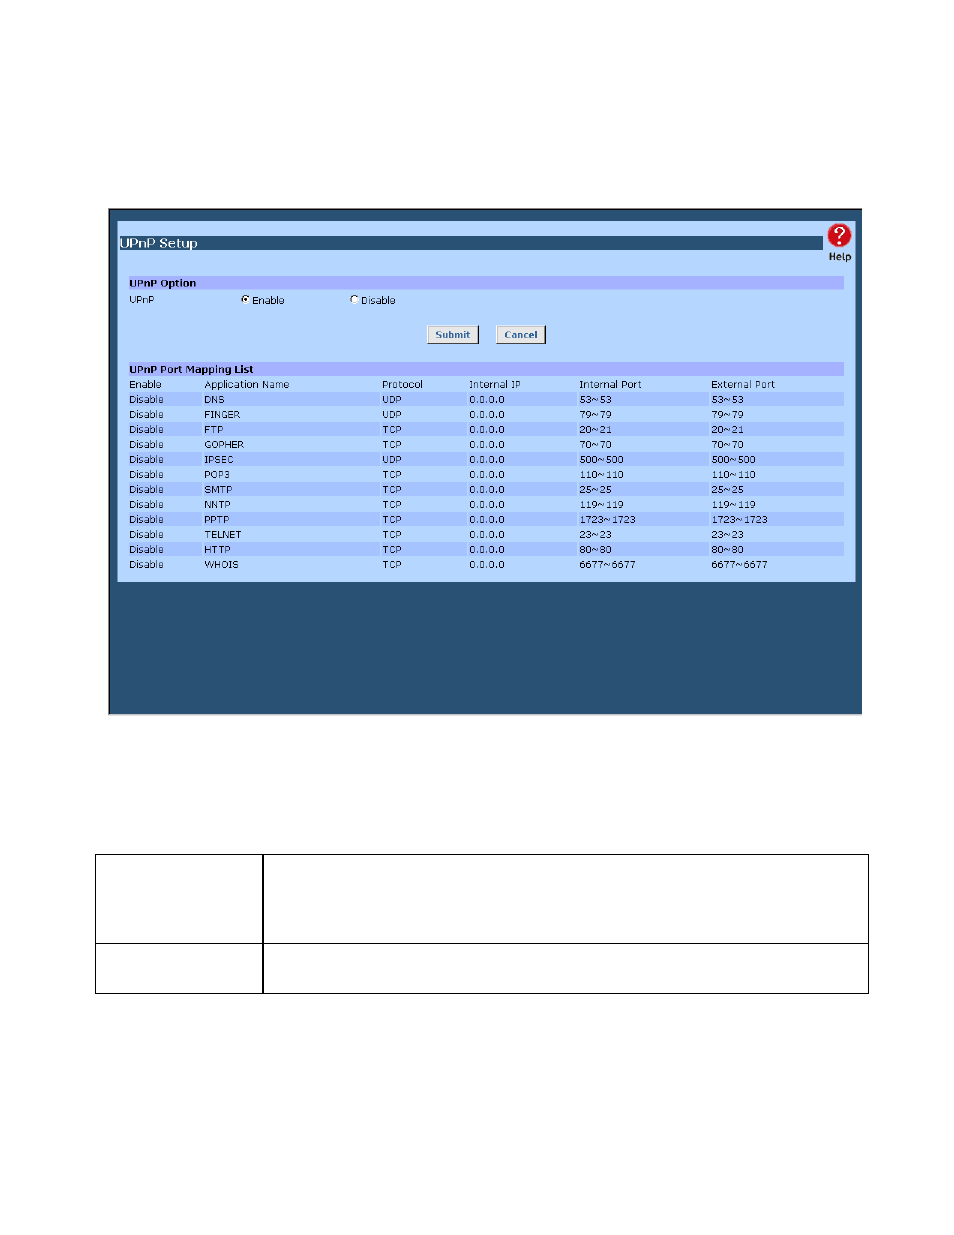The height and width of the screenshot is (1235, 954).
Task: Select the UPnP Disable radio button
Action: pos(354,299)
